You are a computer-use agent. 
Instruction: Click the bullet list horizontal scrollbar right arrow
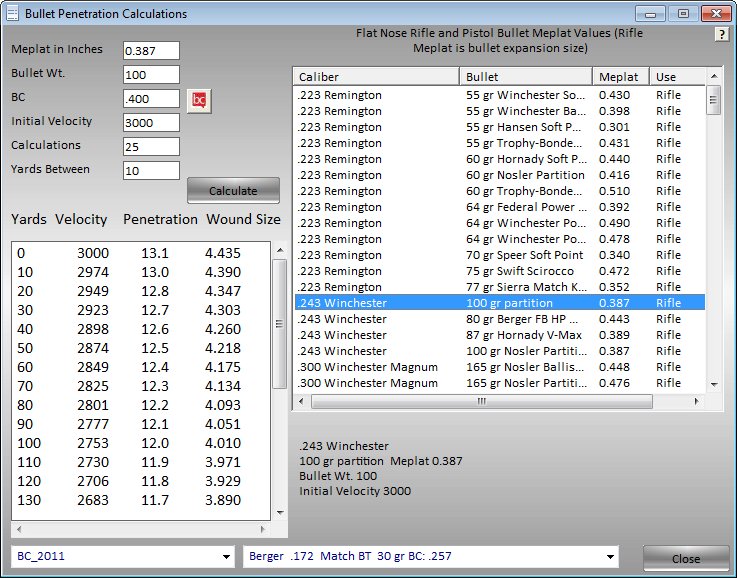[x=699, y=401]
